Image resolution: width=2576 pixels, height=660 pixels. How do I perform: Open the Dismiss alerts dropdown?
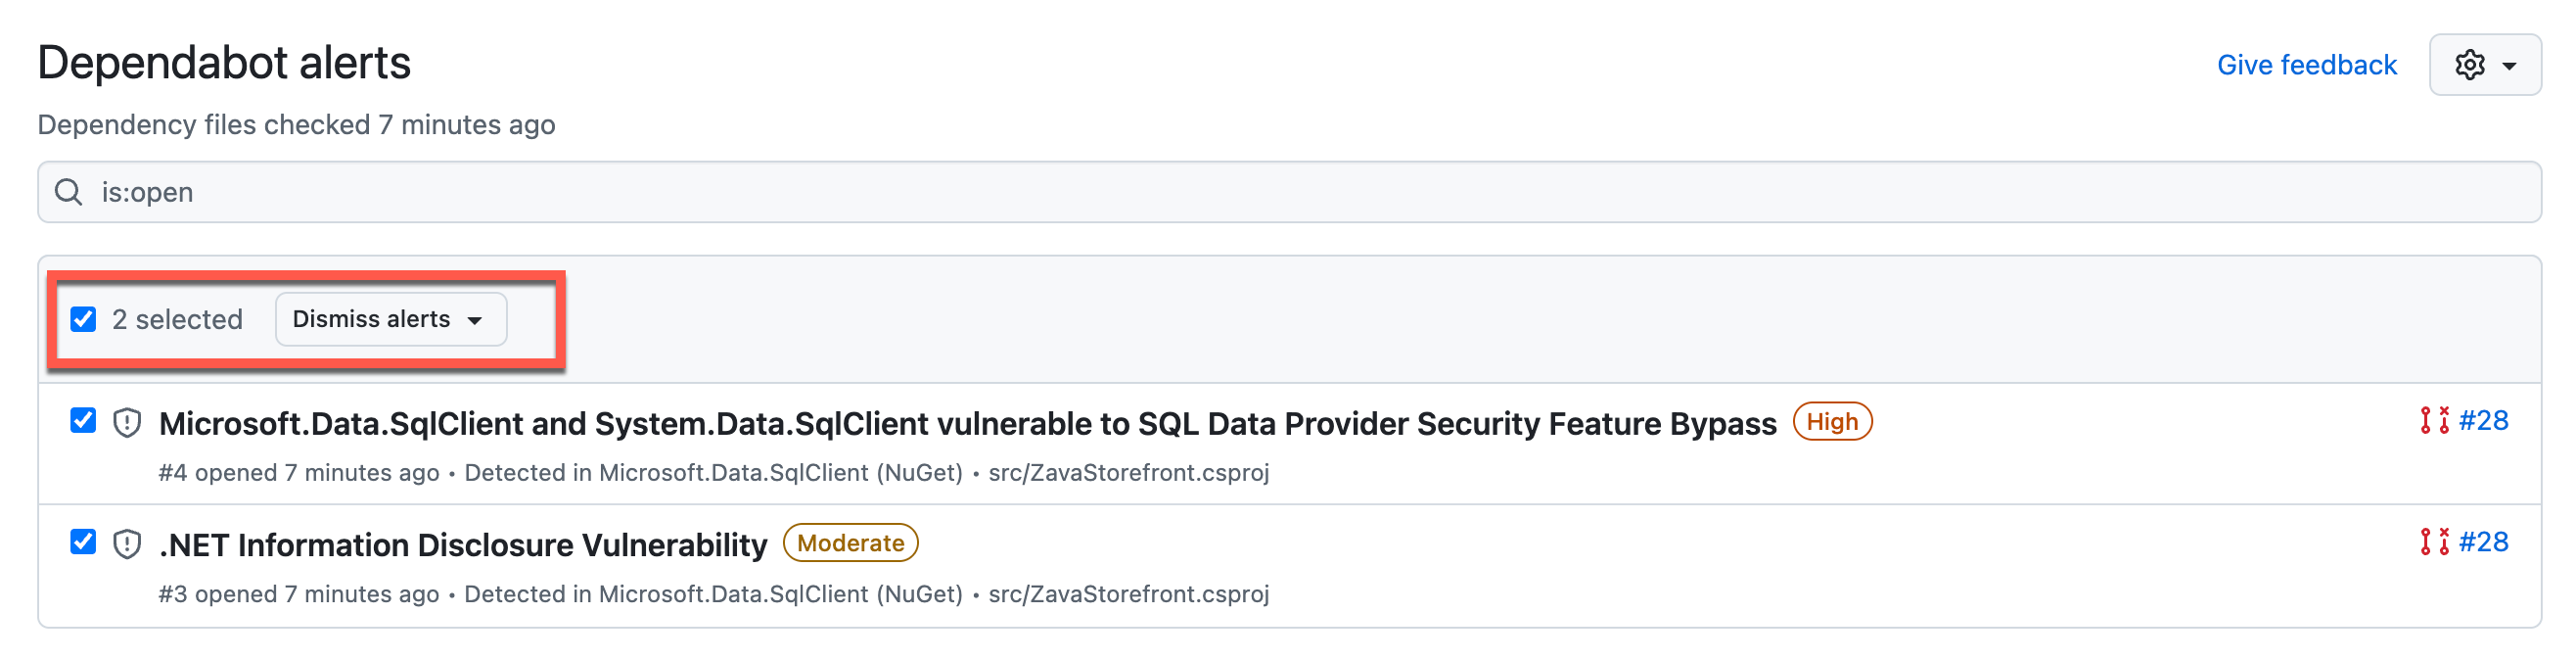point(390,319)
